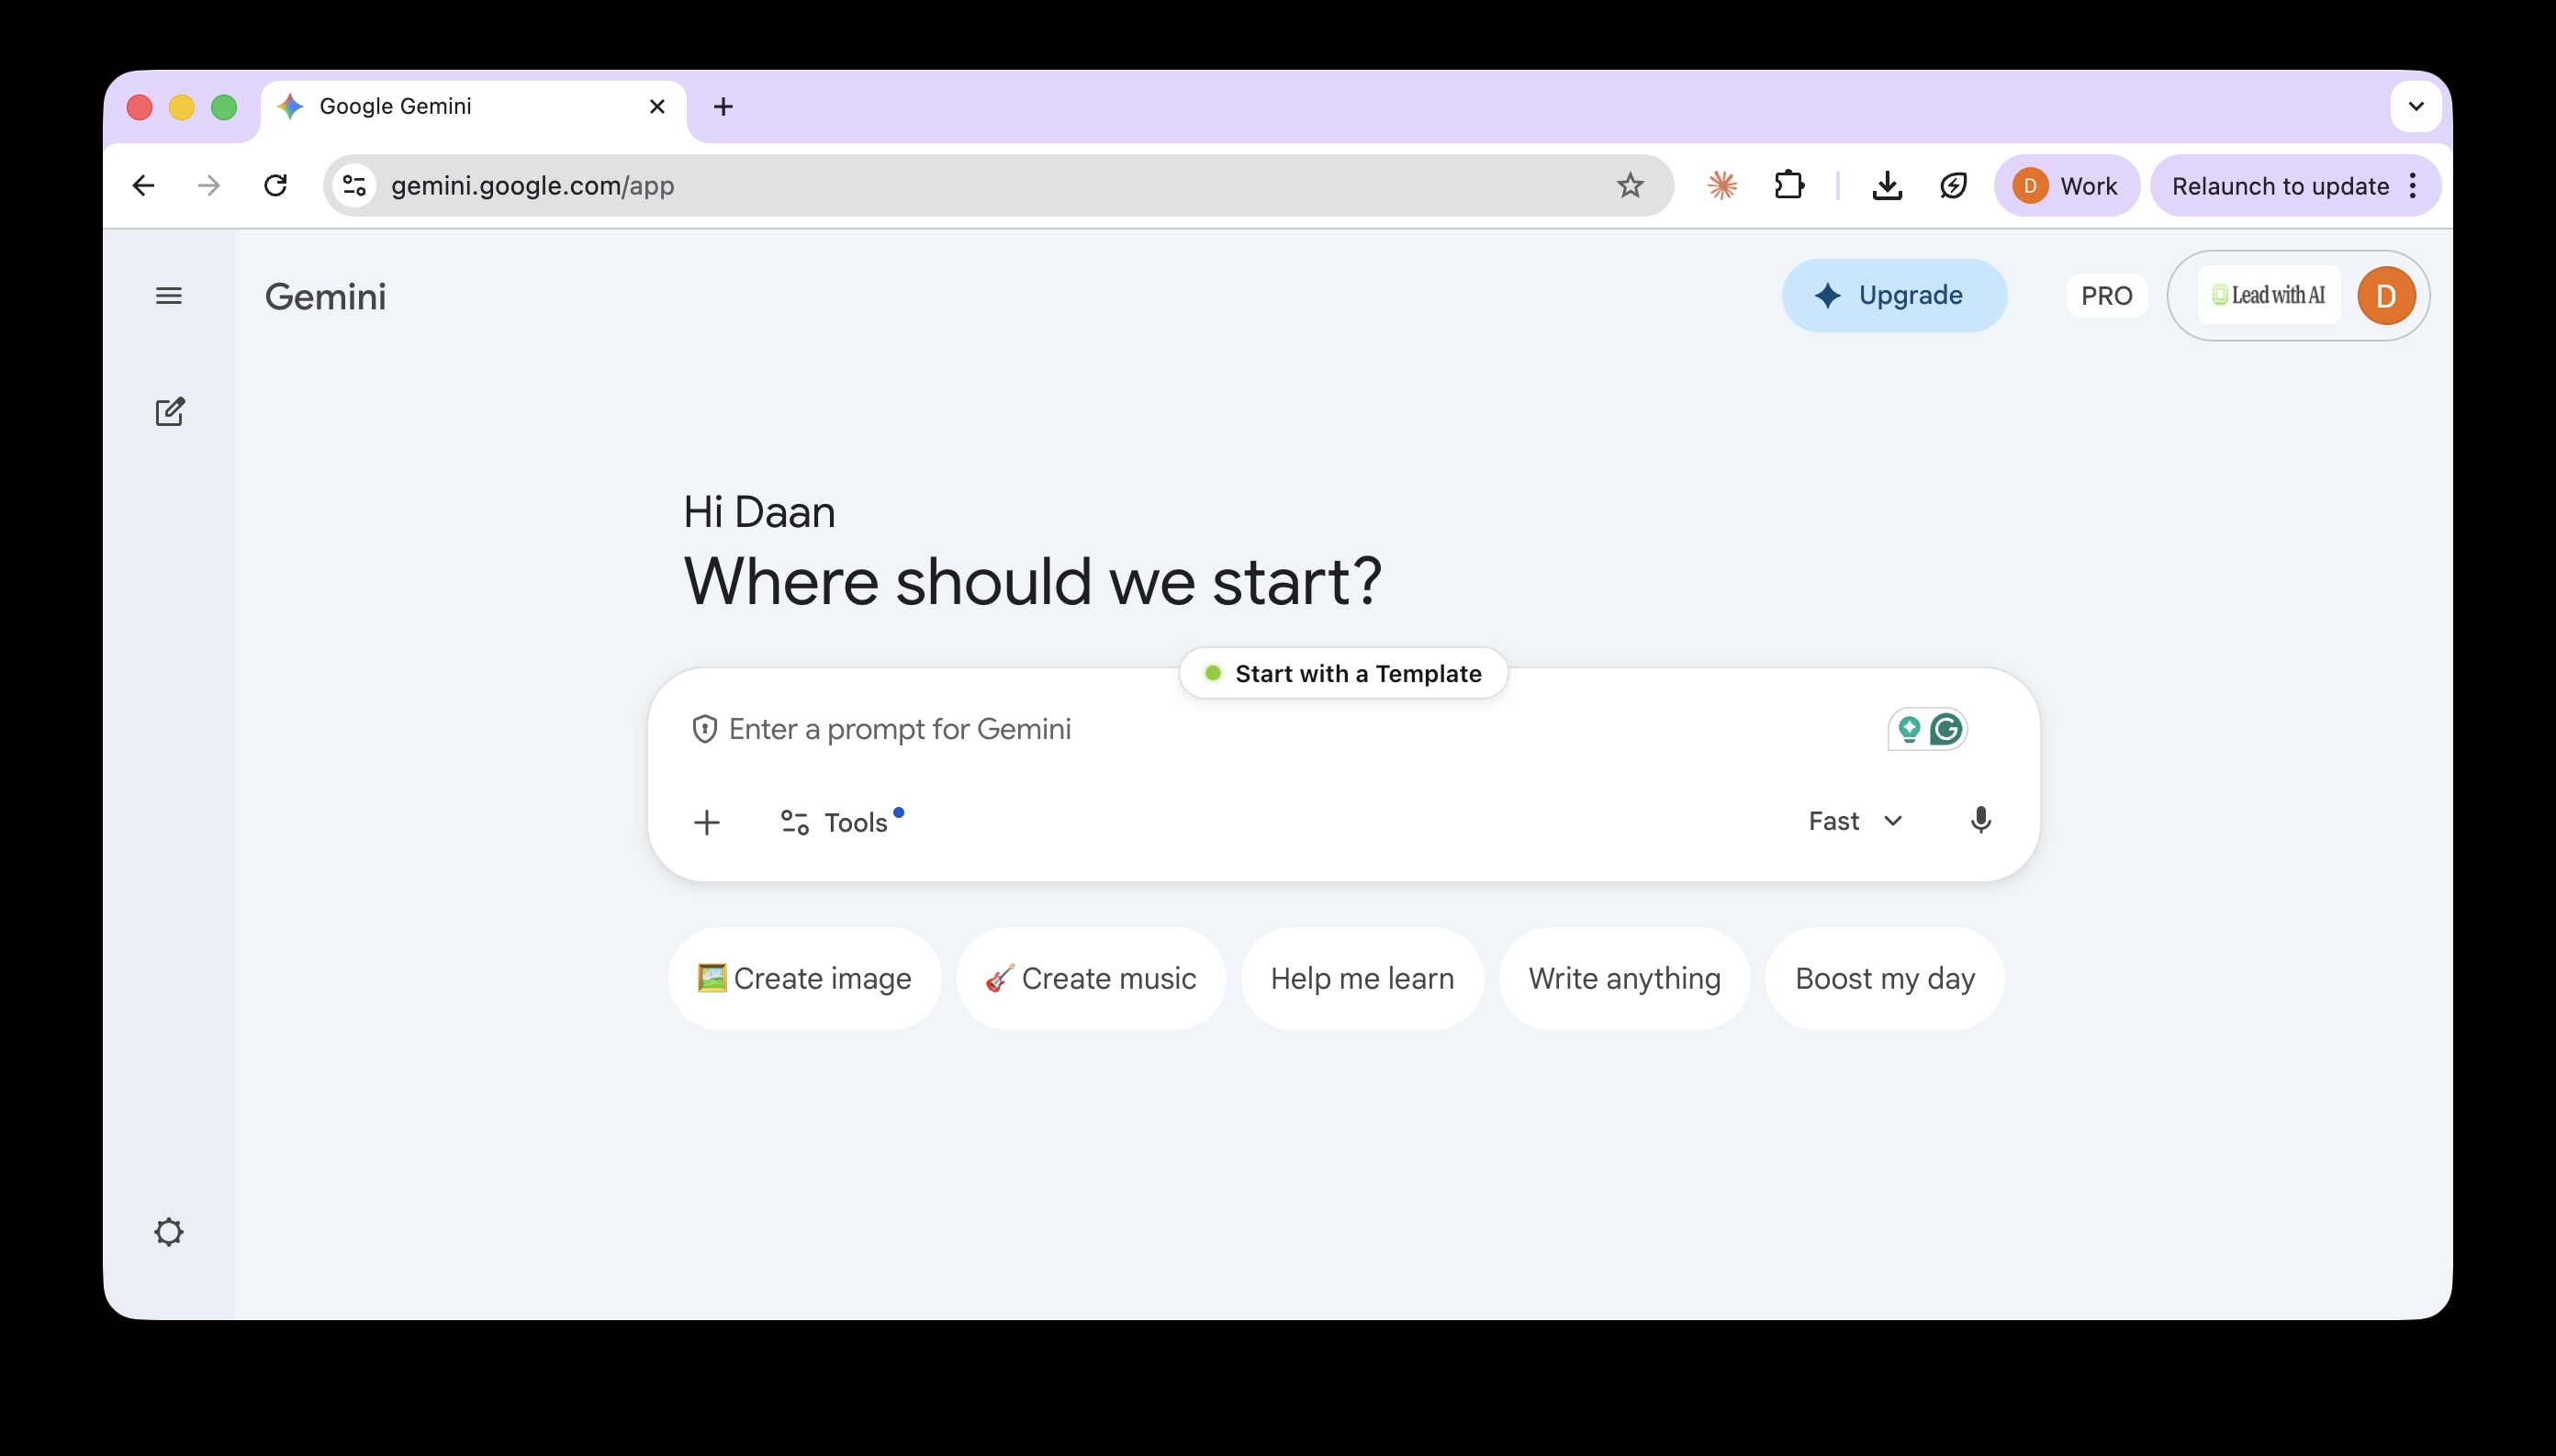Click Relaunch to update button

point(2280,186)
